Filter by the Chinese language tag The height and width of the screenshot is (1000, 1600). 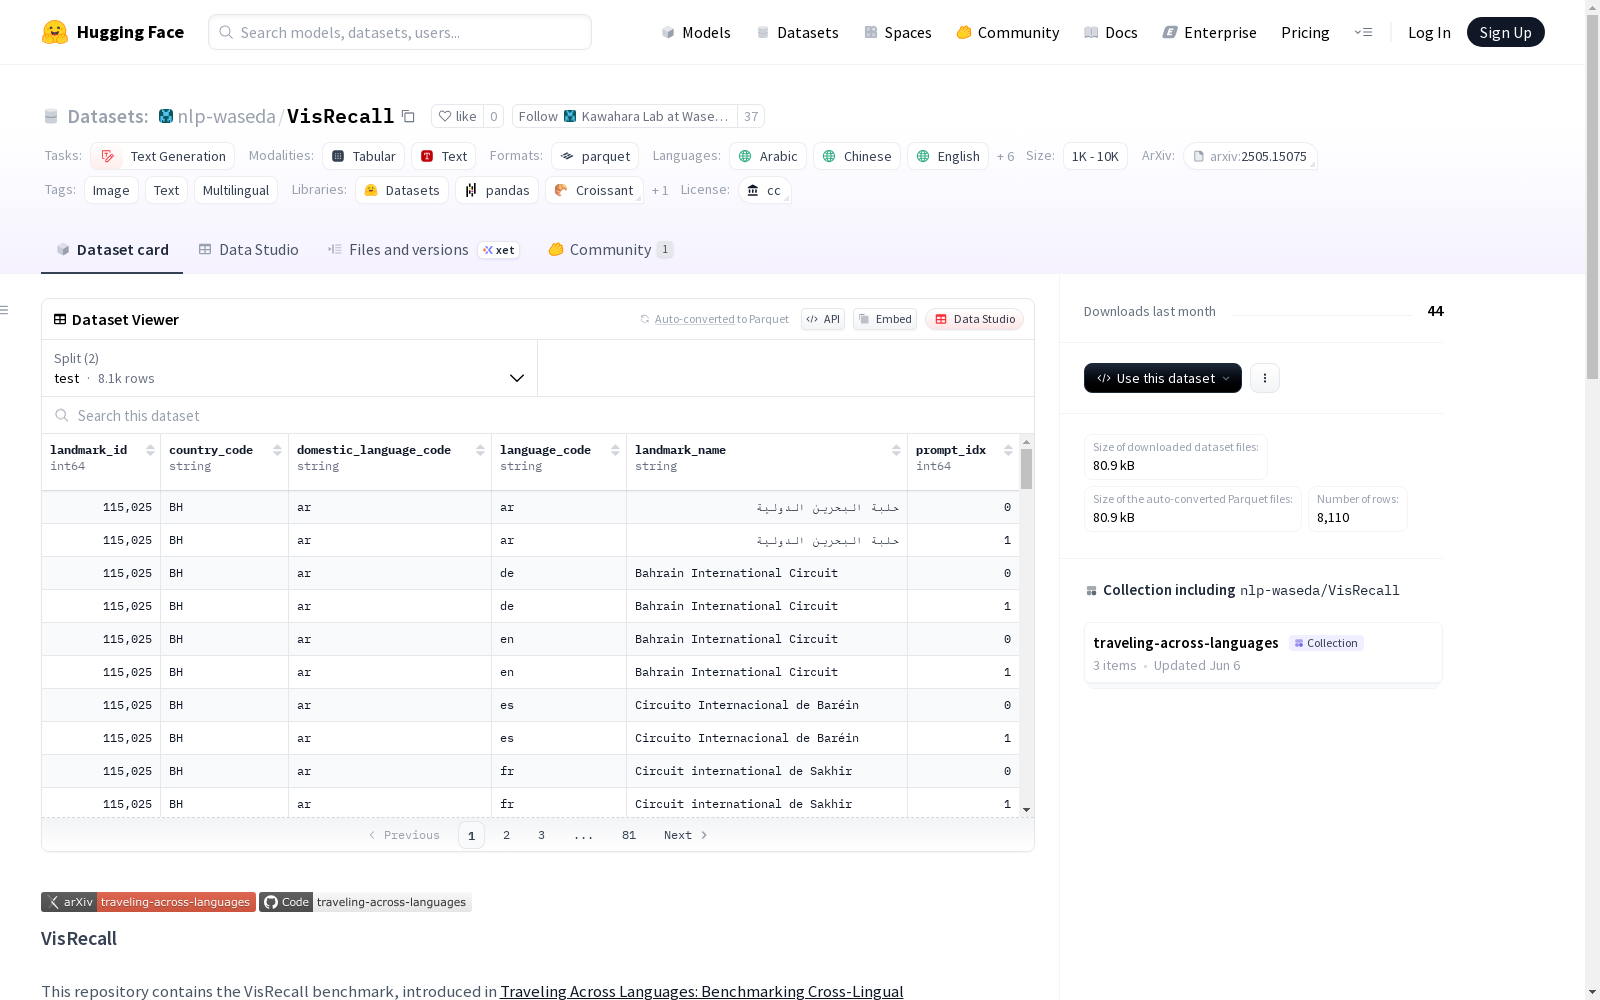tap(857, 156)
